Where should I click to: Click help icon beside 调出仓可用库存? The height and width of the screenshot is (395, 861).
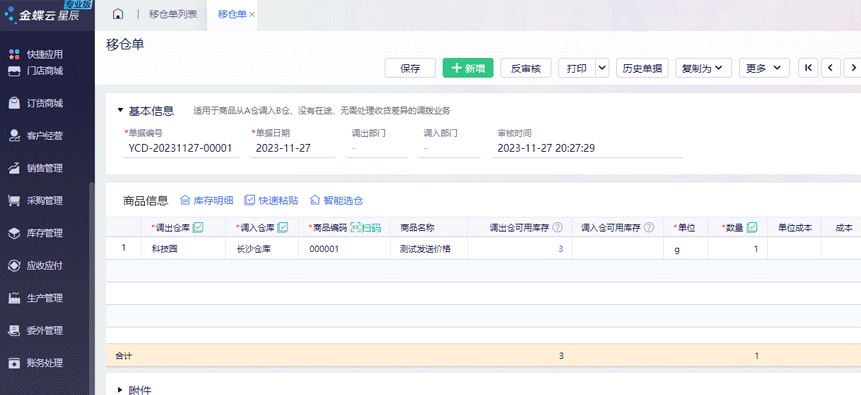pos(558,227)
